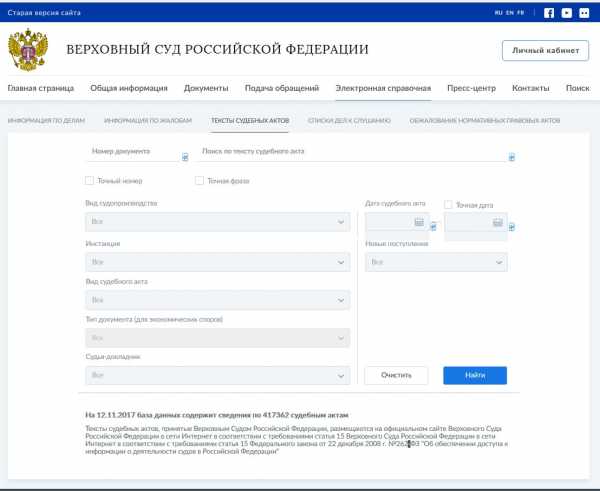Switch to the Информация по жалобам tab
The image size is (600, 491).
tap(148, 121)
